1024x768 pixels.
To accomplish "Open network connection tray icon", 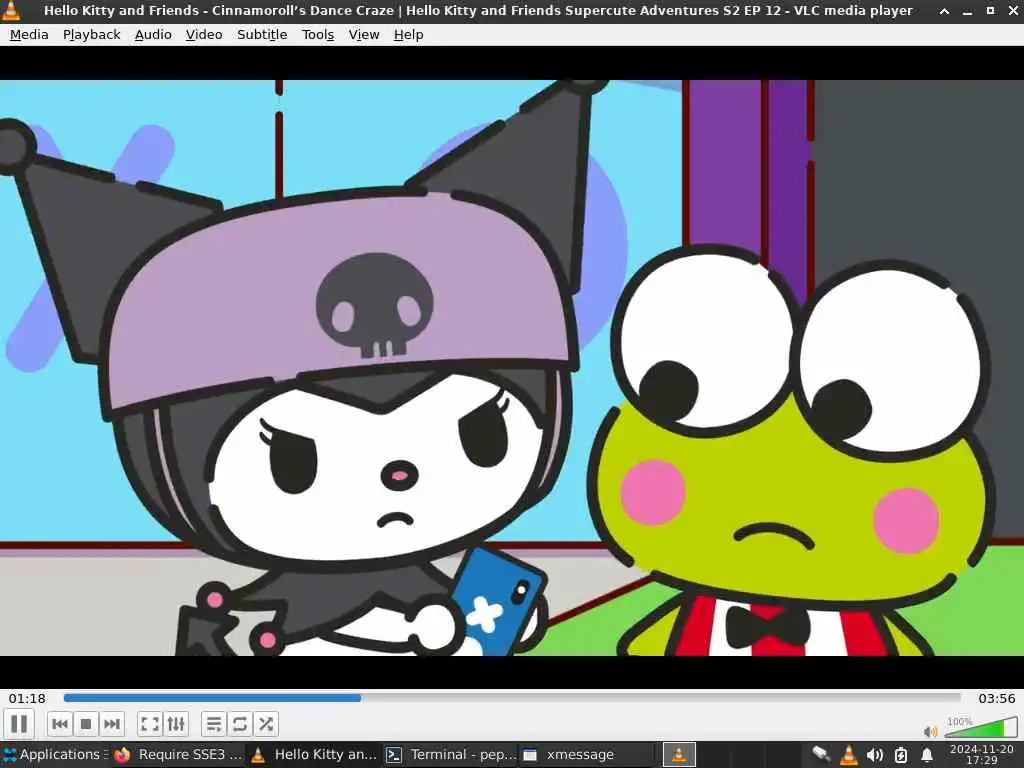I will [x=821, y=755].
